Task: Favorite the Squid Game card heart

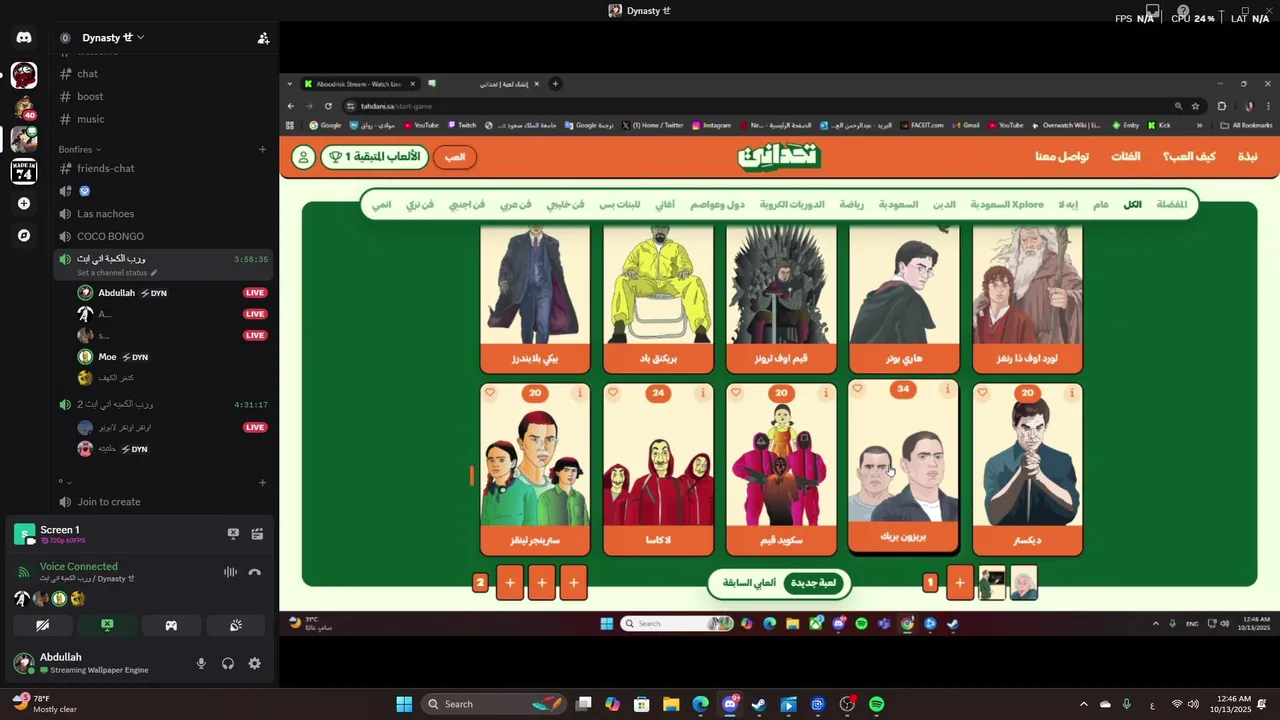Action: [x=736, y=393]
